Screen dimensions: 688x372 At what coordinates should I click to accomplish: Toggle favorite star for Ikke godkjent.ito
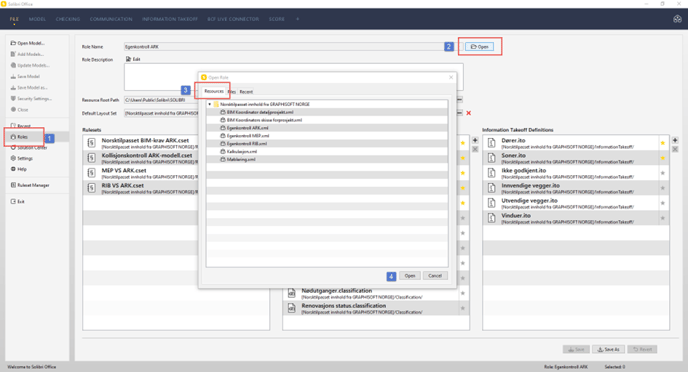tap(663, 173)
